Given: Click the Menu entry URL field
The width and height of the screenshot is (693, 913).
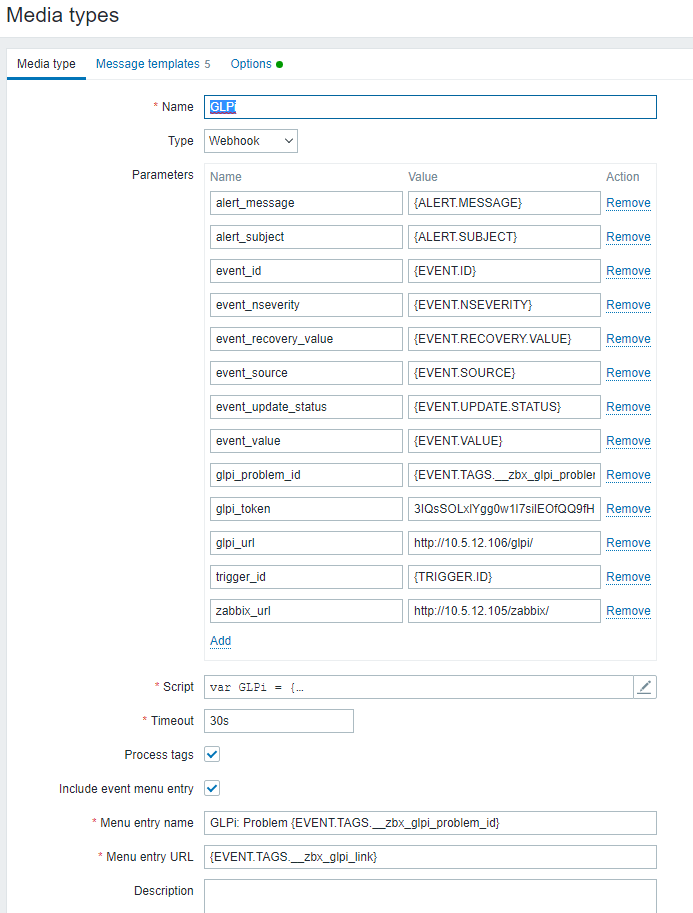Looking at the screenshot, I should click(x=430, y=857).
